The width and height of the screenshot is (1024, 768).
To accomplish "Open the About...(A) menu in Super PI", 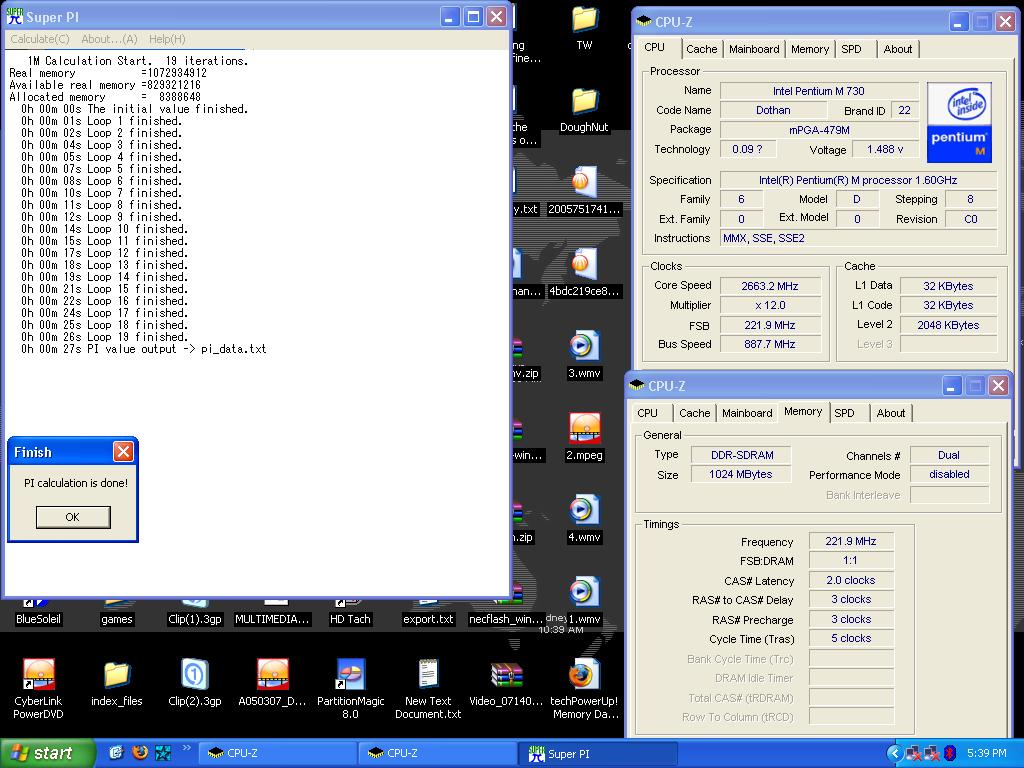I will pyautogui.click(x=109, y=39).
